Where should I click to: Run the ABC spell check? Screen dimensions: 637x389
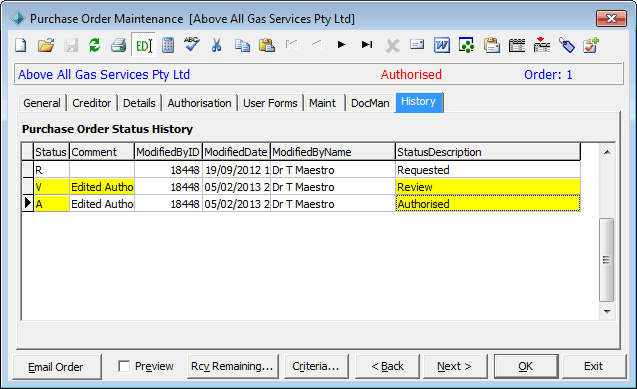click(x=191, y=44)
